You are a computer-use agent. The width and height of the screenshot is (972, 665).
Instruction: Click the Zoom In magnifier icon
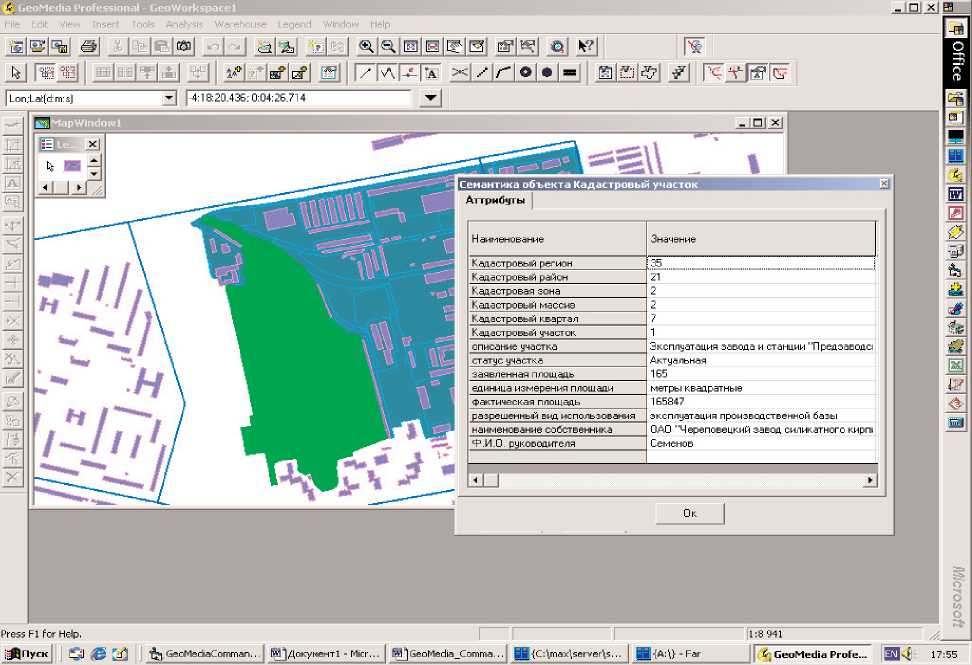coord(367,46)
